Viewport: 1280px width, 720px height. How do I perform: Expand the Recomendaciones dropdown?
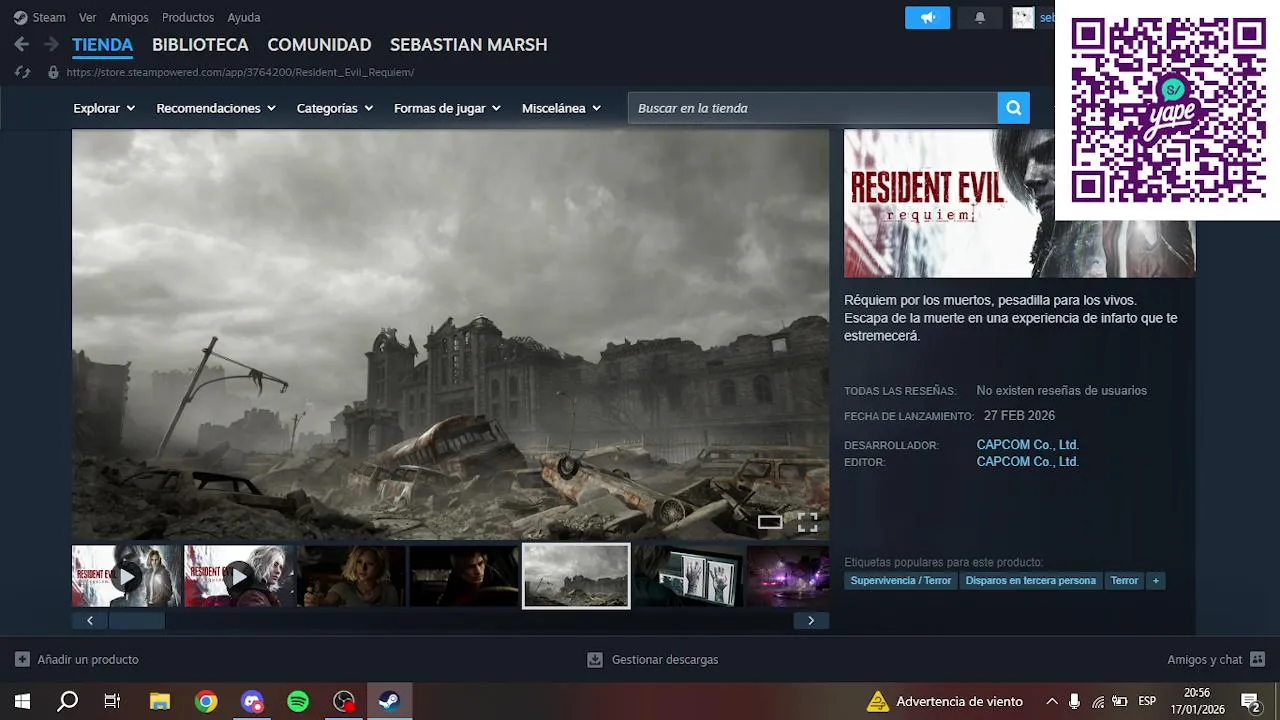[x=216, y=108]
